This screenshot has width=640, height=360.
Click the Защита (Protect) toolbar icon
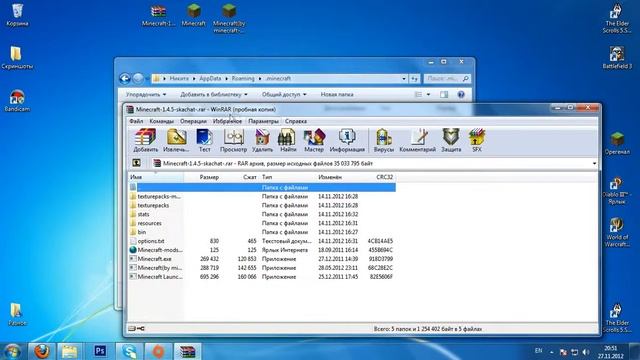pos(451,141)
